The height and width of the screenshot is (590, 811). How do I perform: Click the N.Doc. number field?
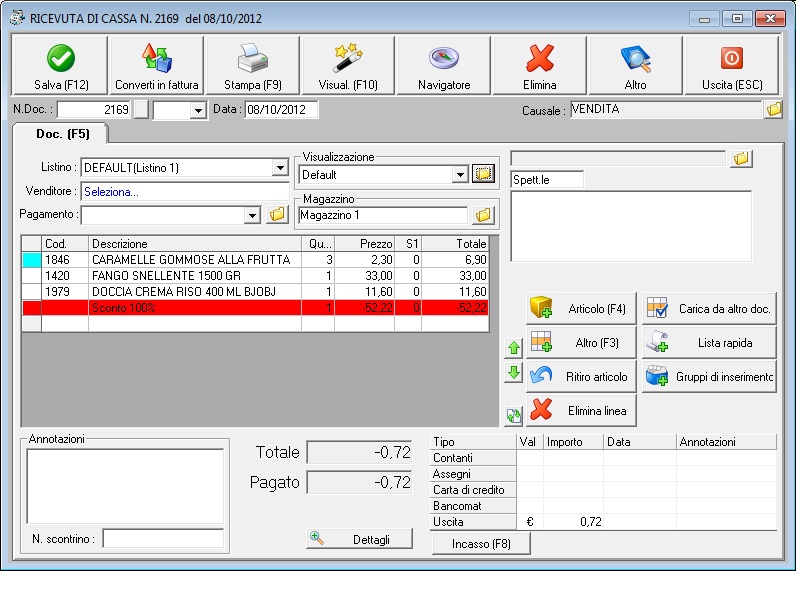tap(94, 110)
